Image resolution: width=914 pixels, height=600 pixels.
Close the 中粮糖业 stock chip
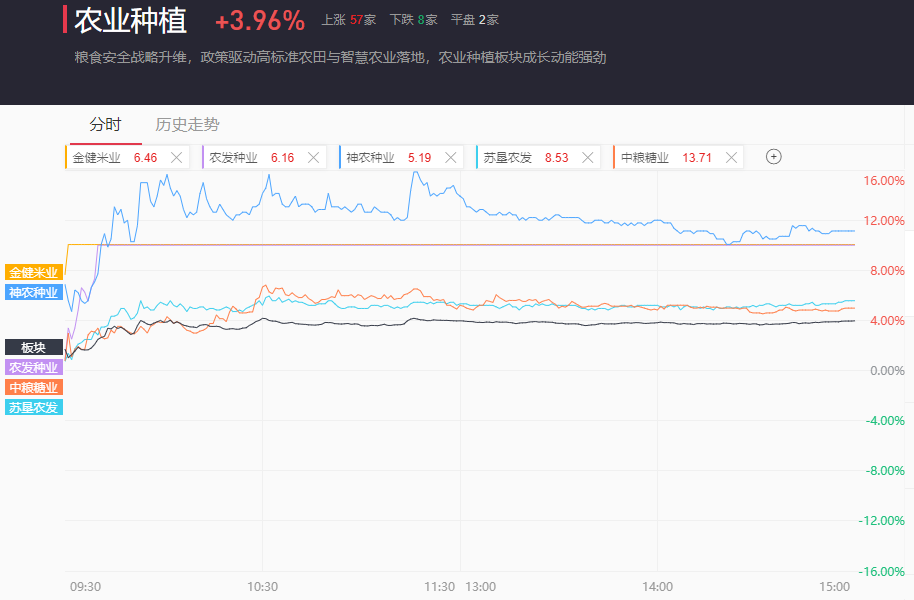(x=731, y=157)
